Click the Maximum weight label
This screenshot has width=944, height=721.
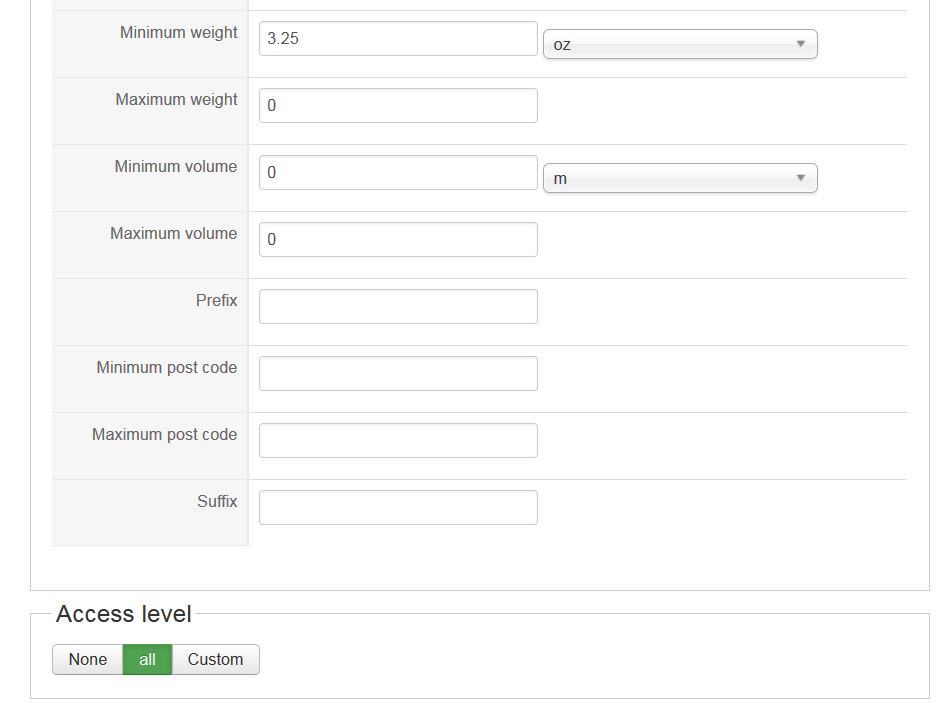[177, 100]
